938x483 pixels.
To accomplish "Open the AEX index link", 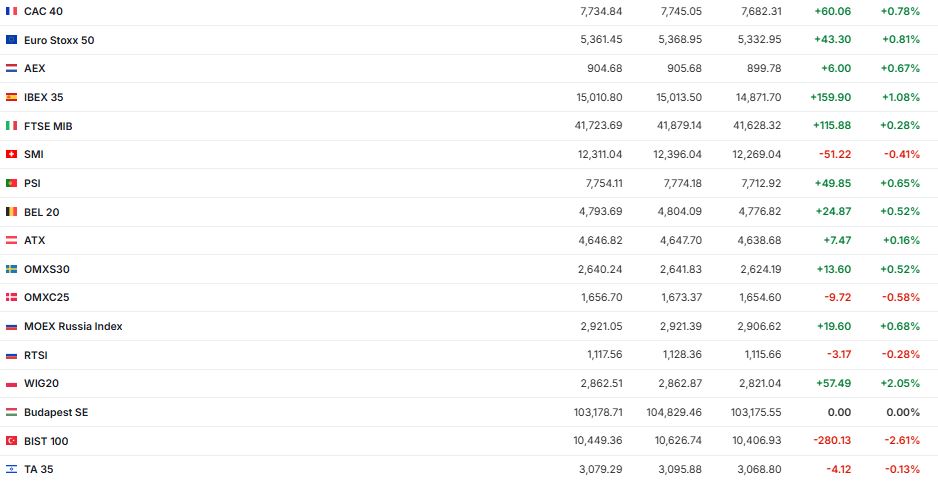I will tap(35, 68).
